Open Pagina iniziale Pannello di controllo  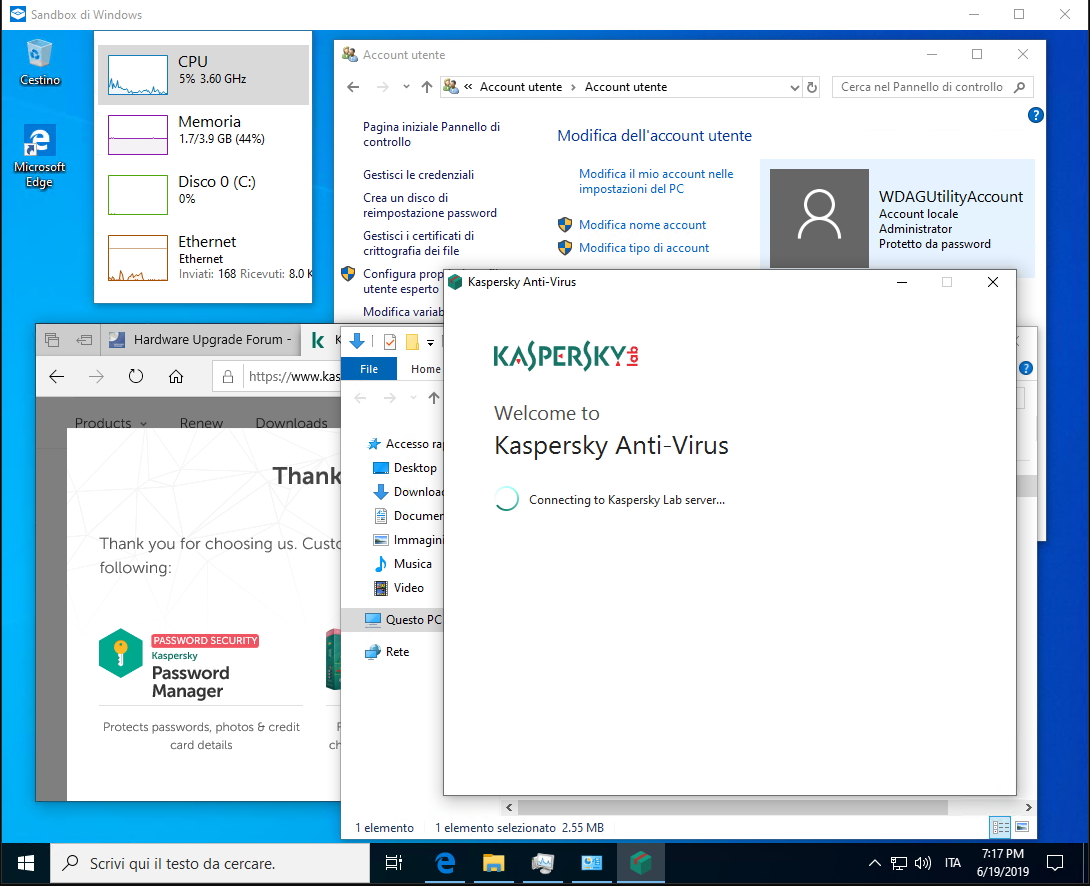(431, 134)
